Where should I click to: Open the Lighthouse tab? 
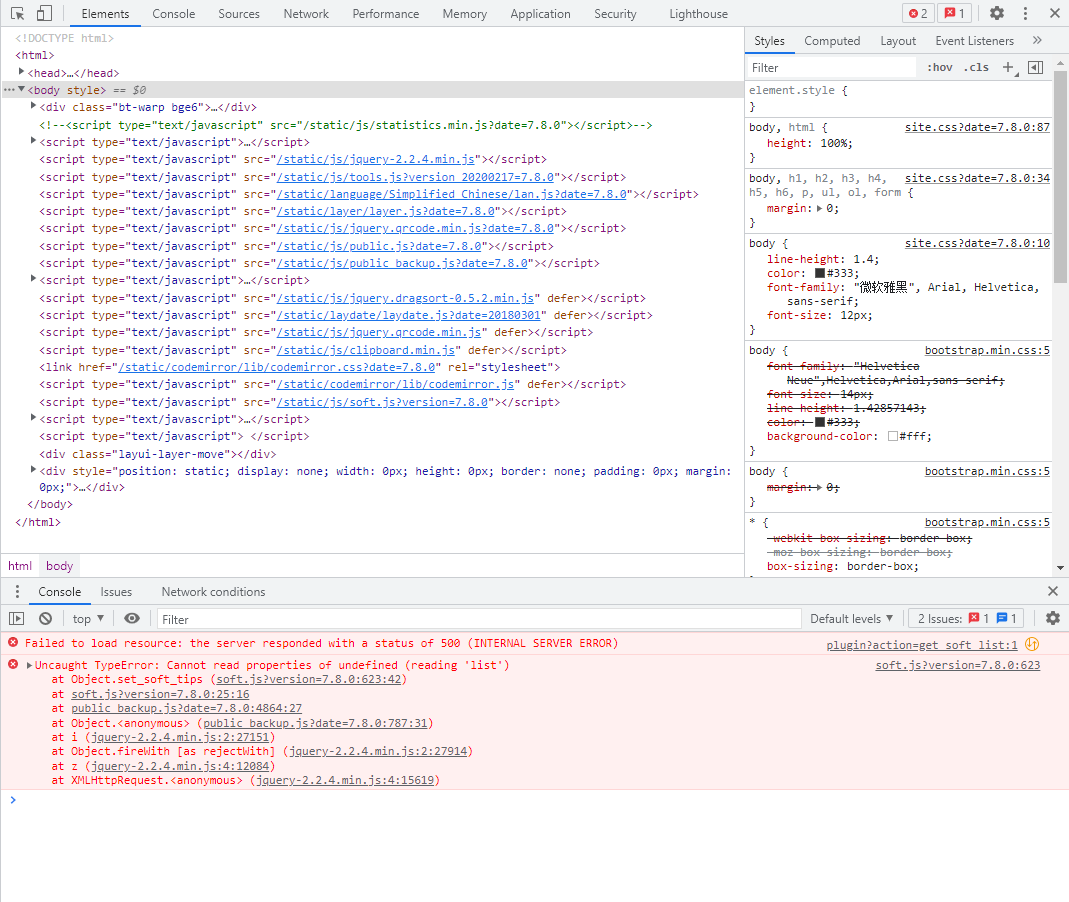698,14
